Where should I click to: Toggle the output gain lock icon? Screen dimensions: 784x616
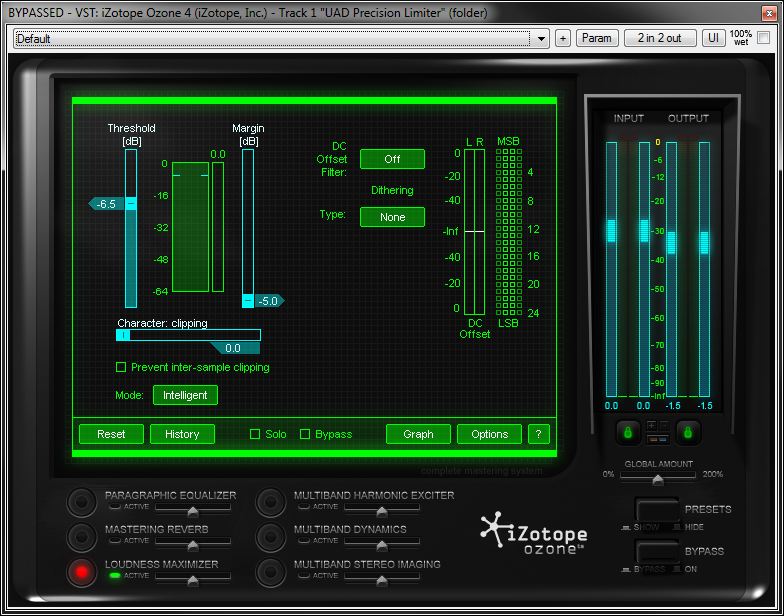pos(688,432)
